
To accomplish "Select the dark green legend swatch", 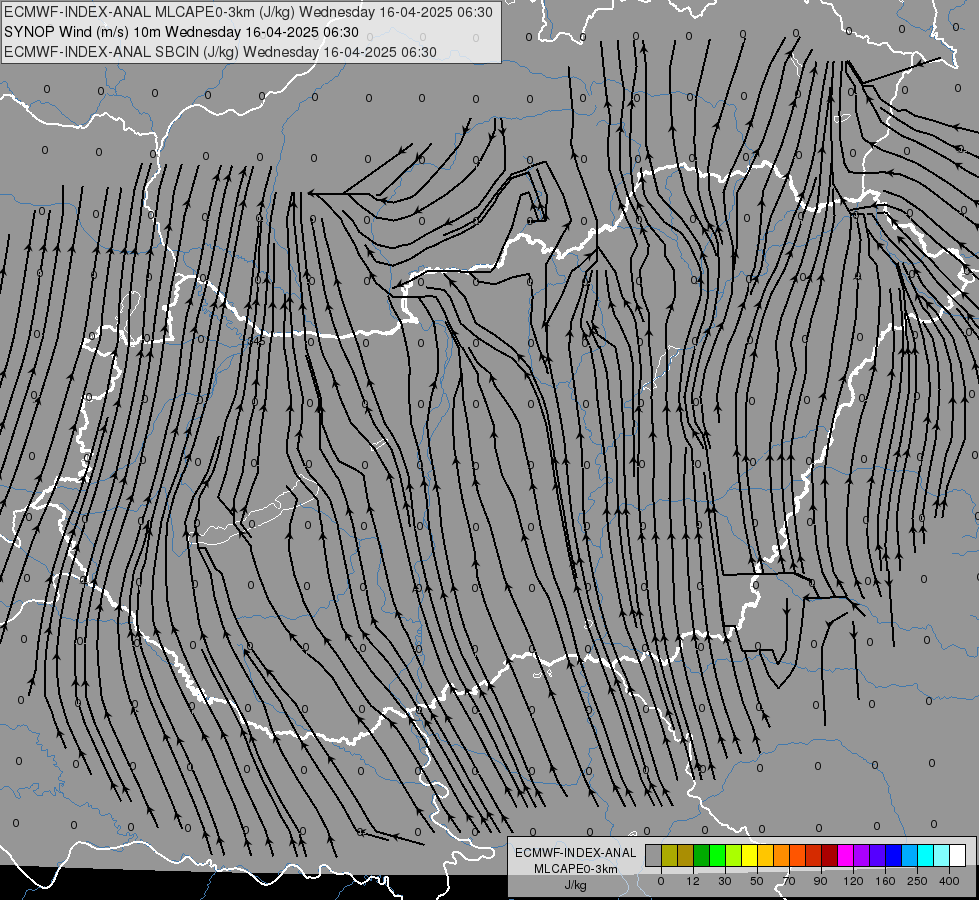I will click(x=702, y=855).
